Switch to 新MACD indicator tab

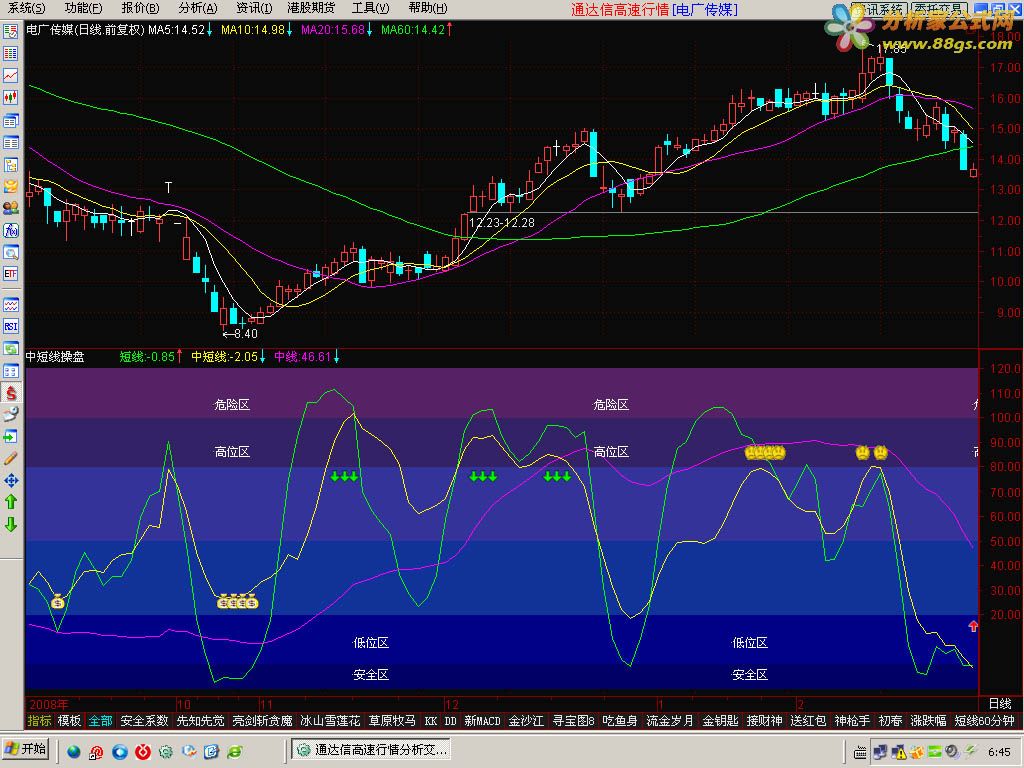tap(482, 721)
